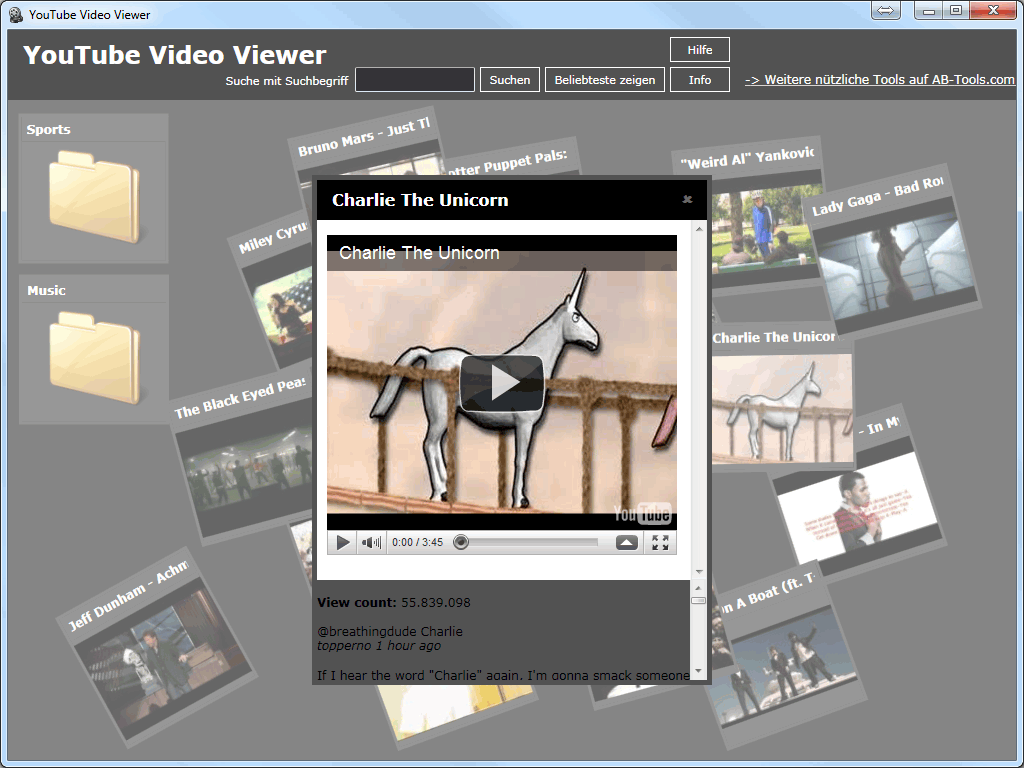Click the Beliebteste zeigen button
The image size is (1024, 768).
tap(604, 79)
